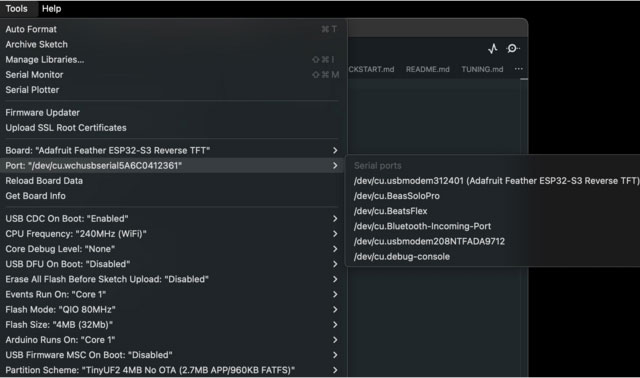Expand the Board submenu arrow
The height and width of the screenshot is (378, 640).
click(x=335, y=150)
